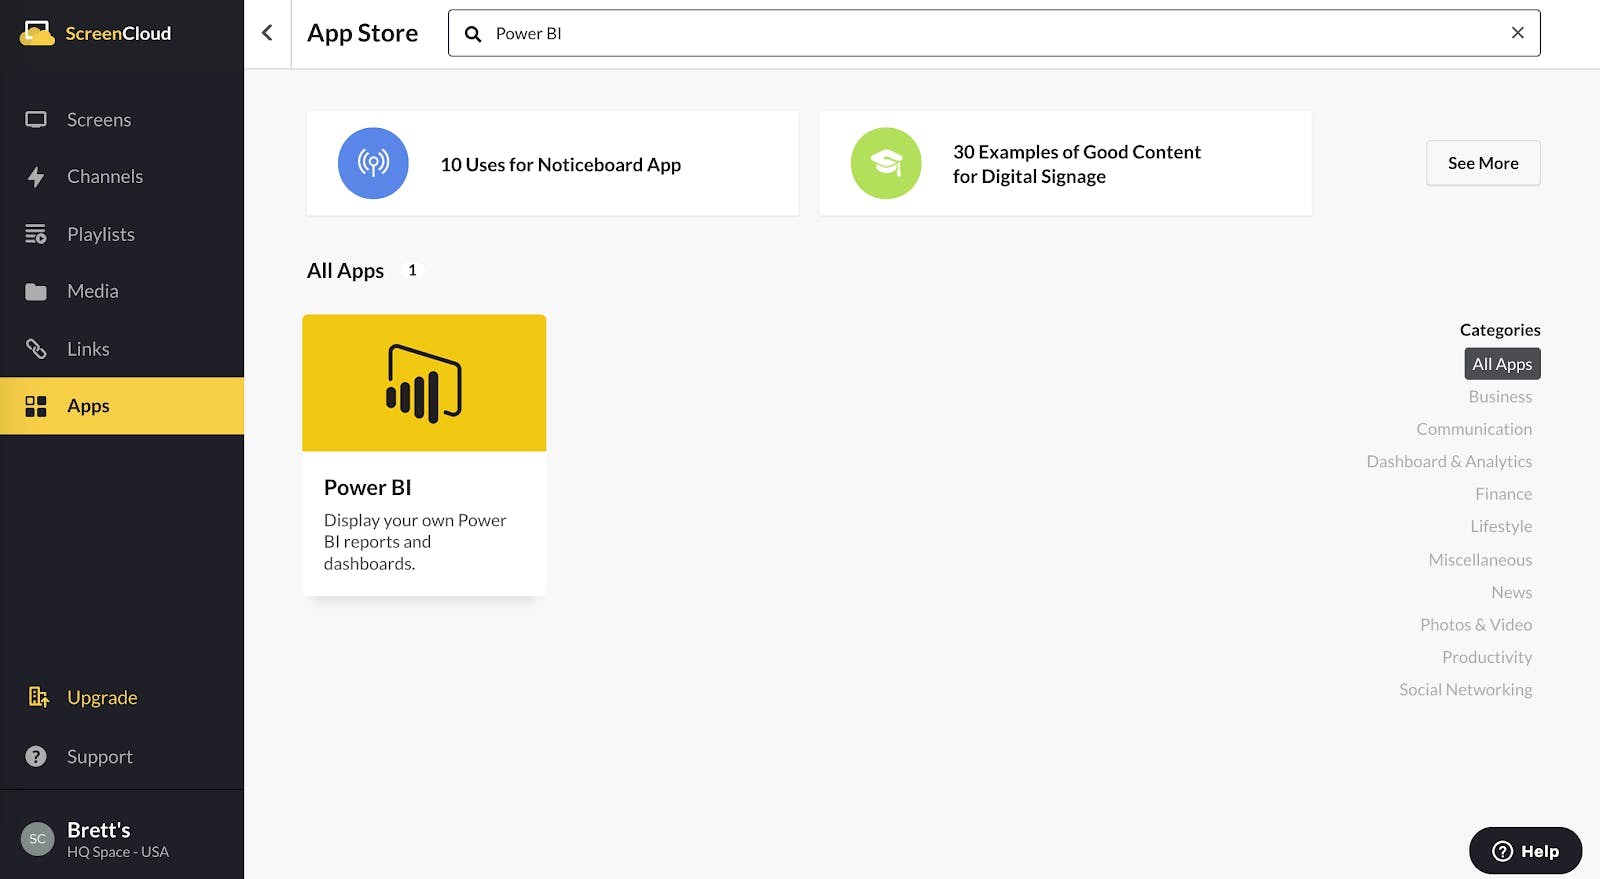The image size is (1600, 879).
Task: Select the All Apps category
Action: tap(1502, 364)
